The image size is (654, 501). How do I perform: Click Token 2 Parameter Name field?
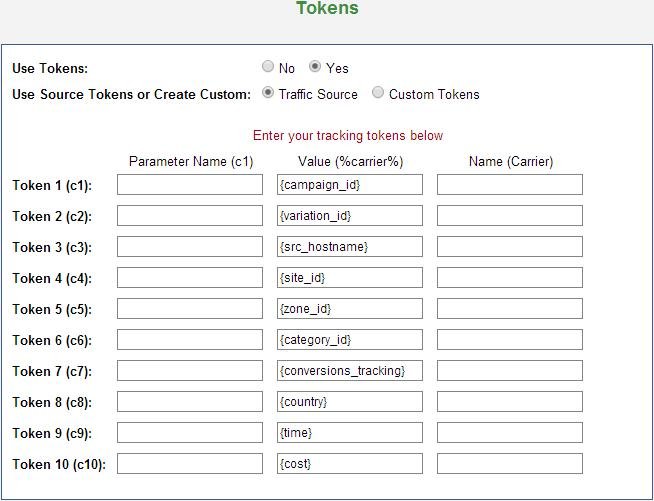pos(190,216)
